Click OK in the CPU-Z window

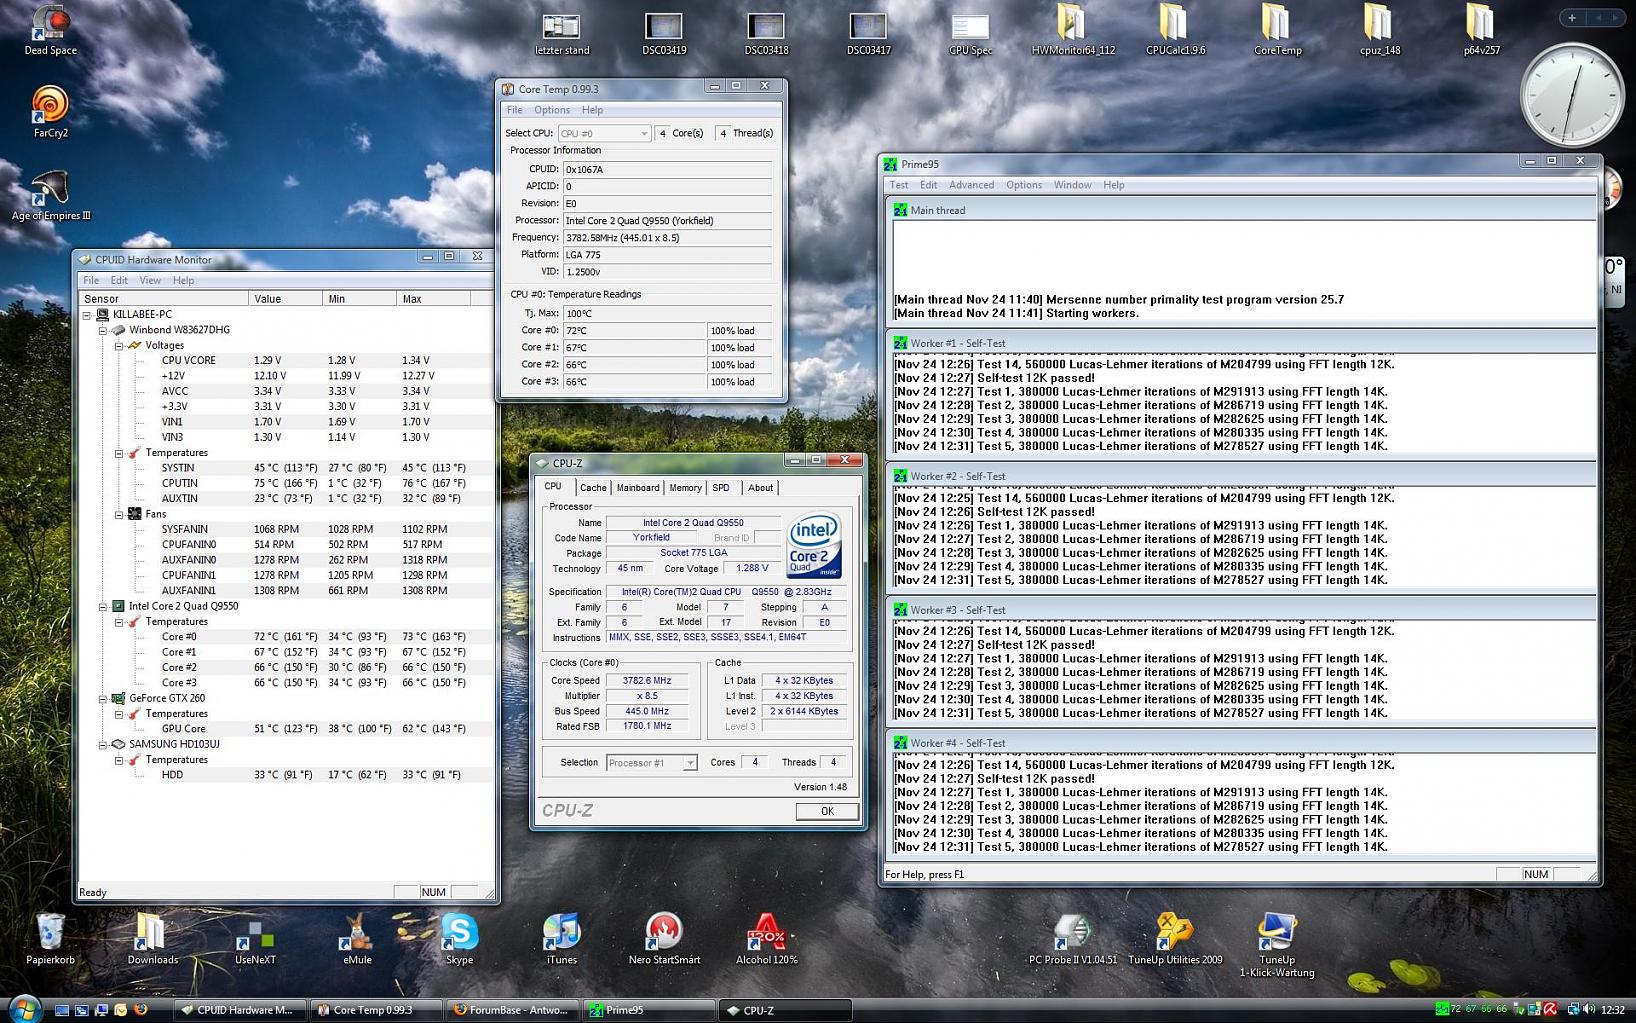(x=827, y=811)
